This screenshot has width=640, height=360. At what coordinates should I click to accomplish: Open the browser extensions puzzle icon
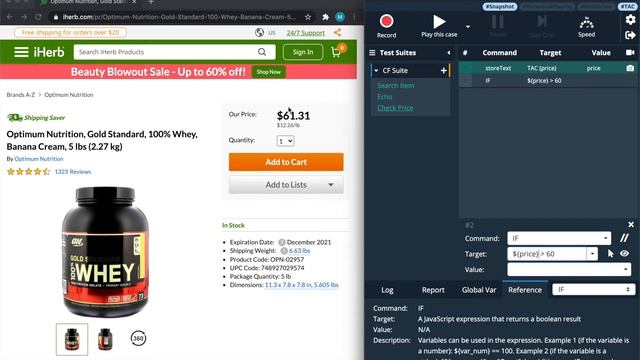click(325, 17)
